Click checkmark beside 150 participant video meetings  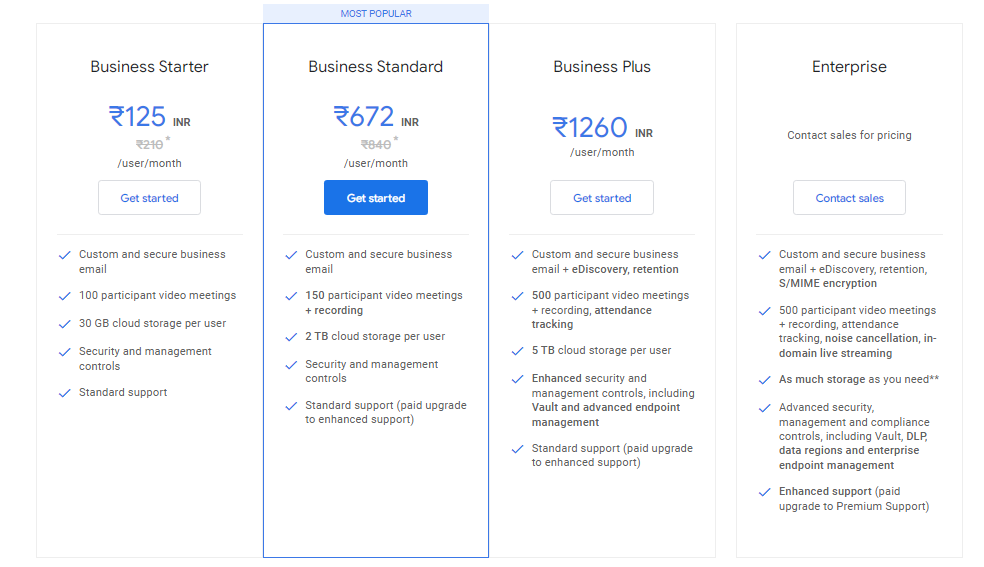291,296
